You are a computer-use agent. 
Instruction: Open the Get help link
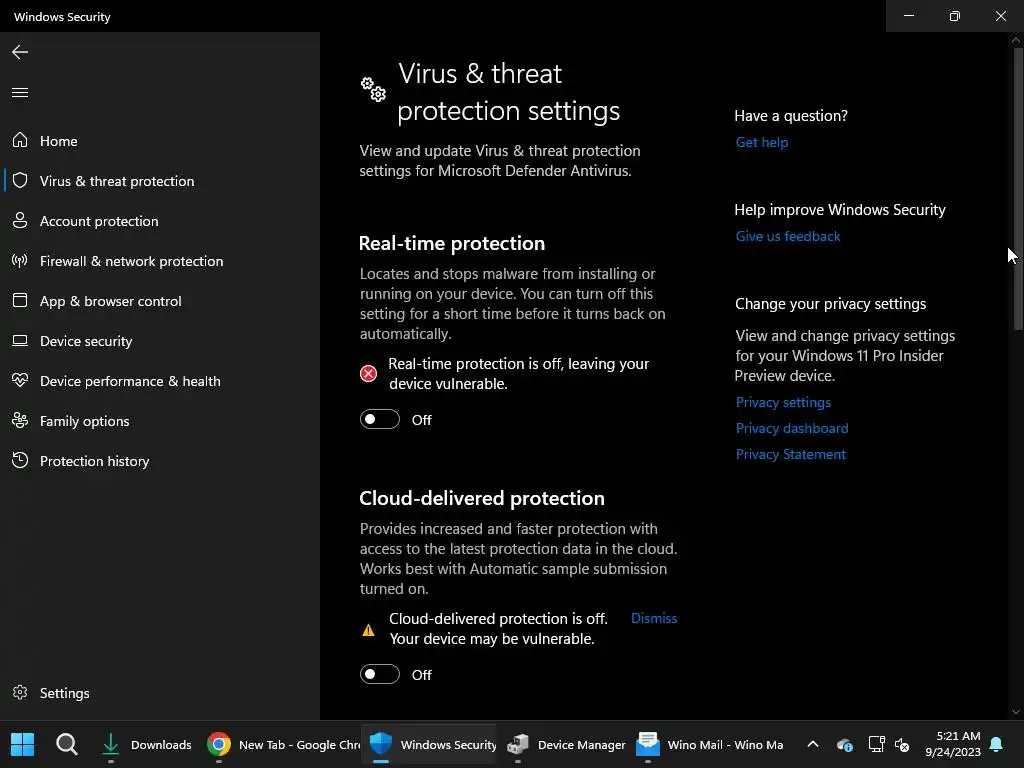[x=762, y=142]
